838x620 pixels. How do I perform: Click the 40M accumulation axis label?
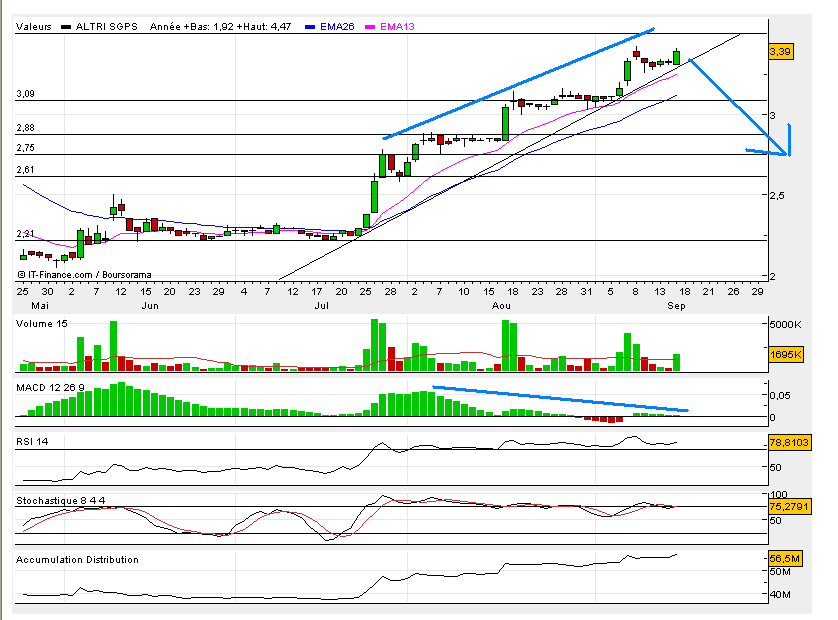780,594
